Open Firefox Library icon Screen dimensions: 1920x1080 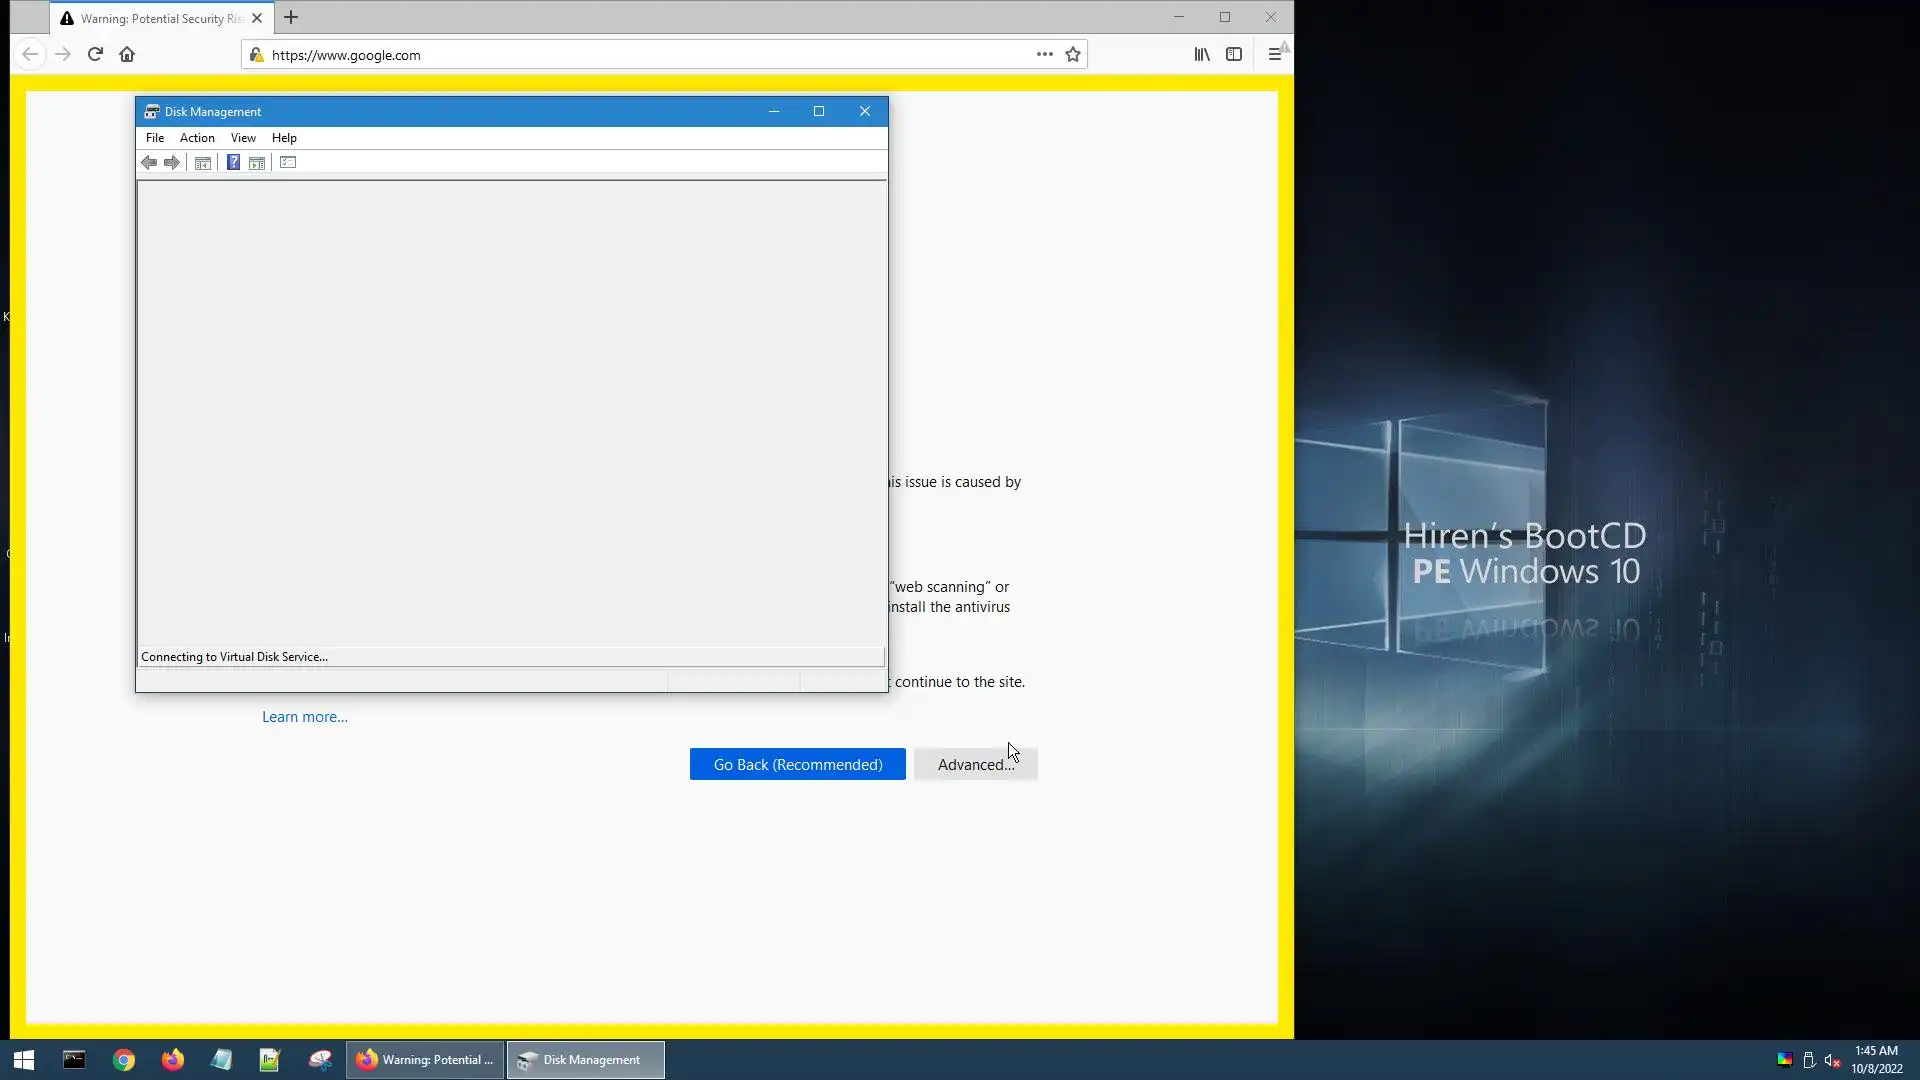pyautogui.click(x=1202, y=55)
